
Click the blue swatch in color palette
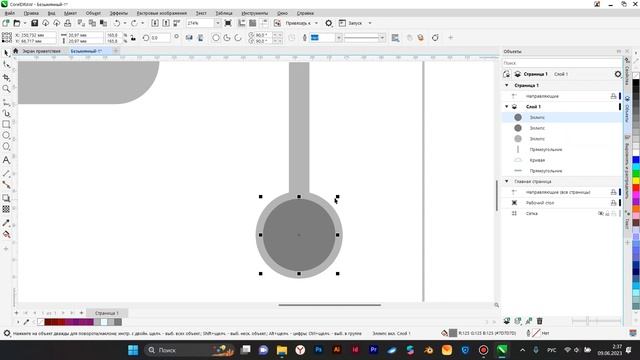click(x=636, y=160)
